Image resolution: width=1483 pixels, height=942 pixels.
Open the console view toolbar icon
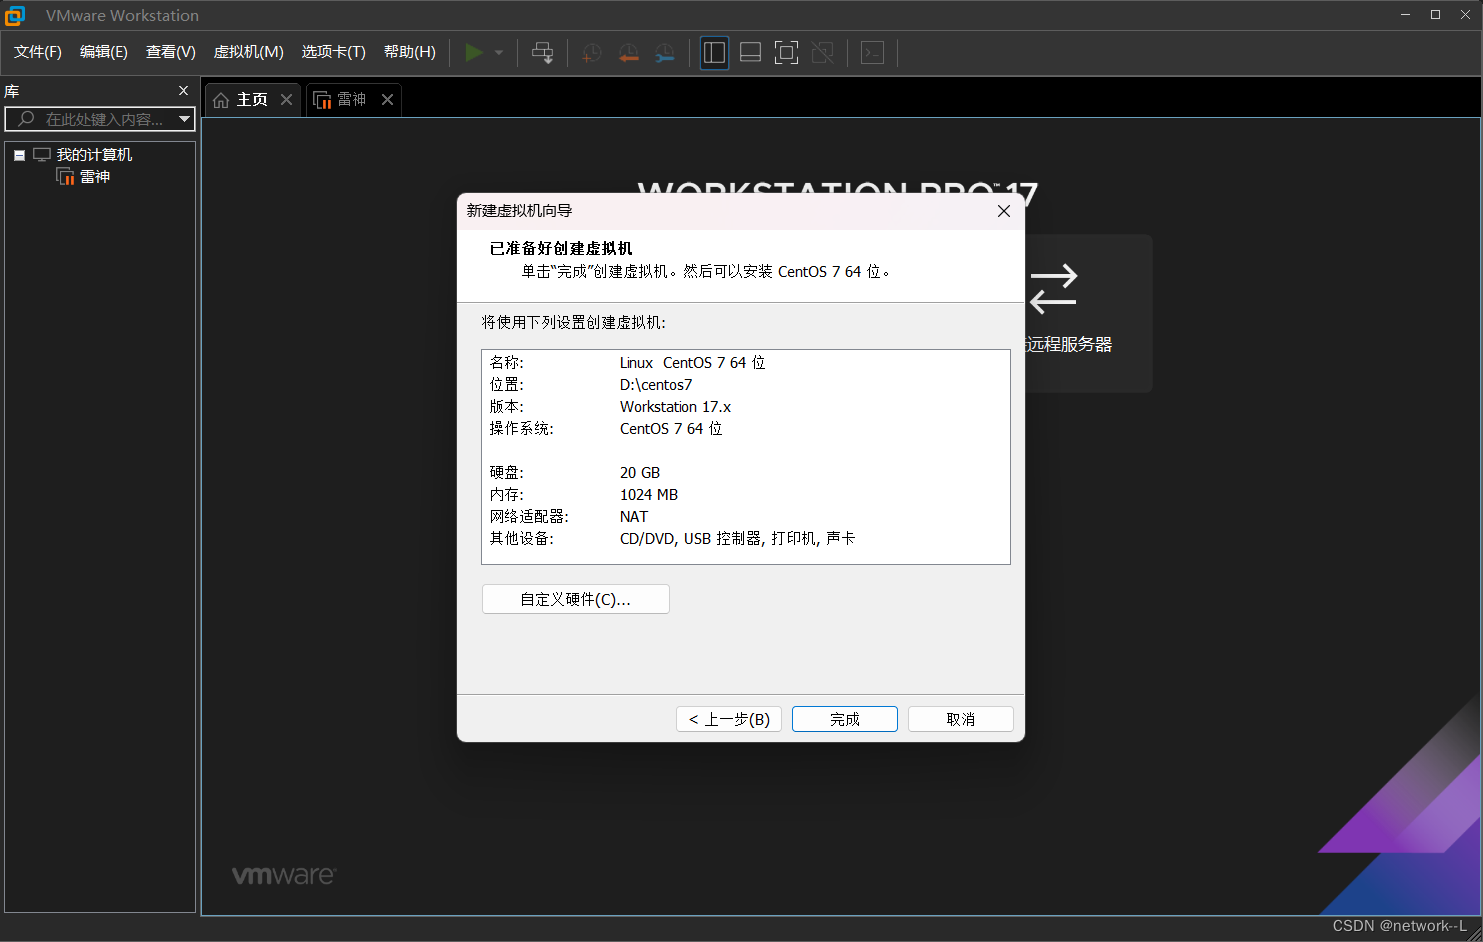872,53
